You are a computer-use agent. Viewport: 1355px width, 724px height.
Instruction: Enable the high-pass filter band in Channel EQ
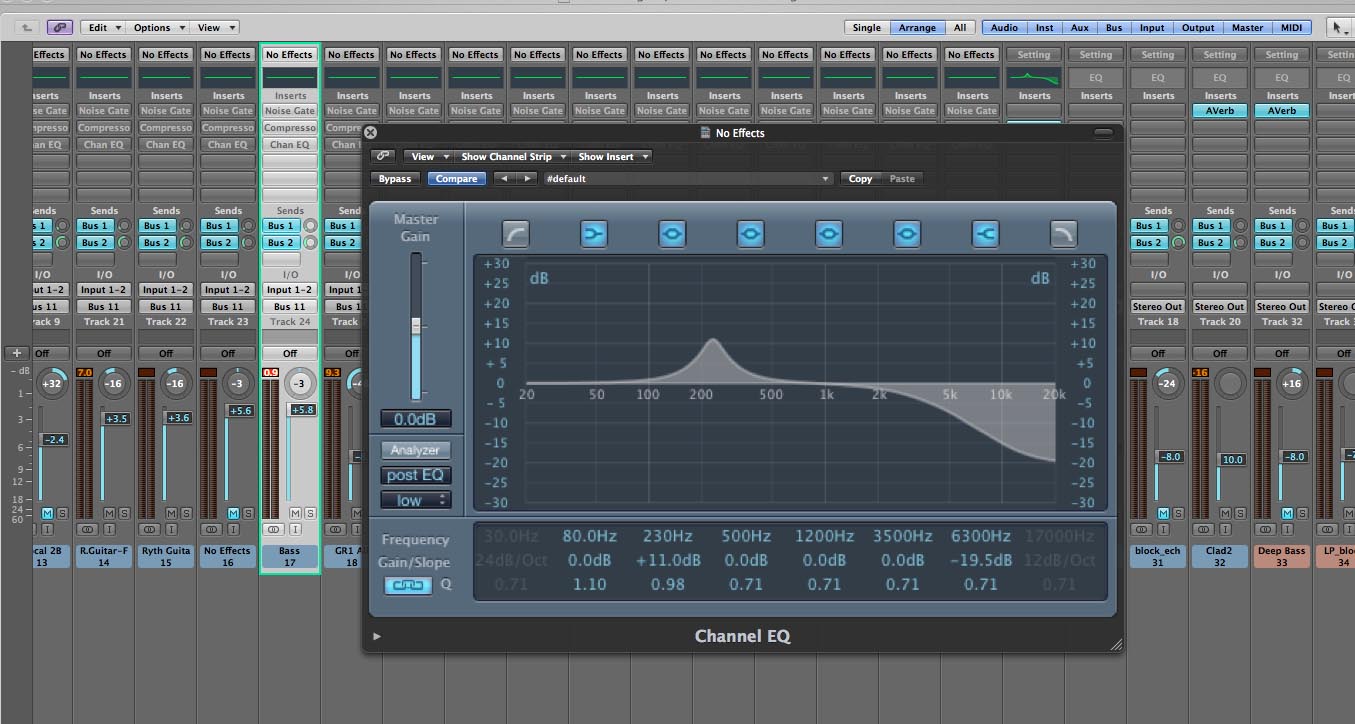tap(515, 234)
